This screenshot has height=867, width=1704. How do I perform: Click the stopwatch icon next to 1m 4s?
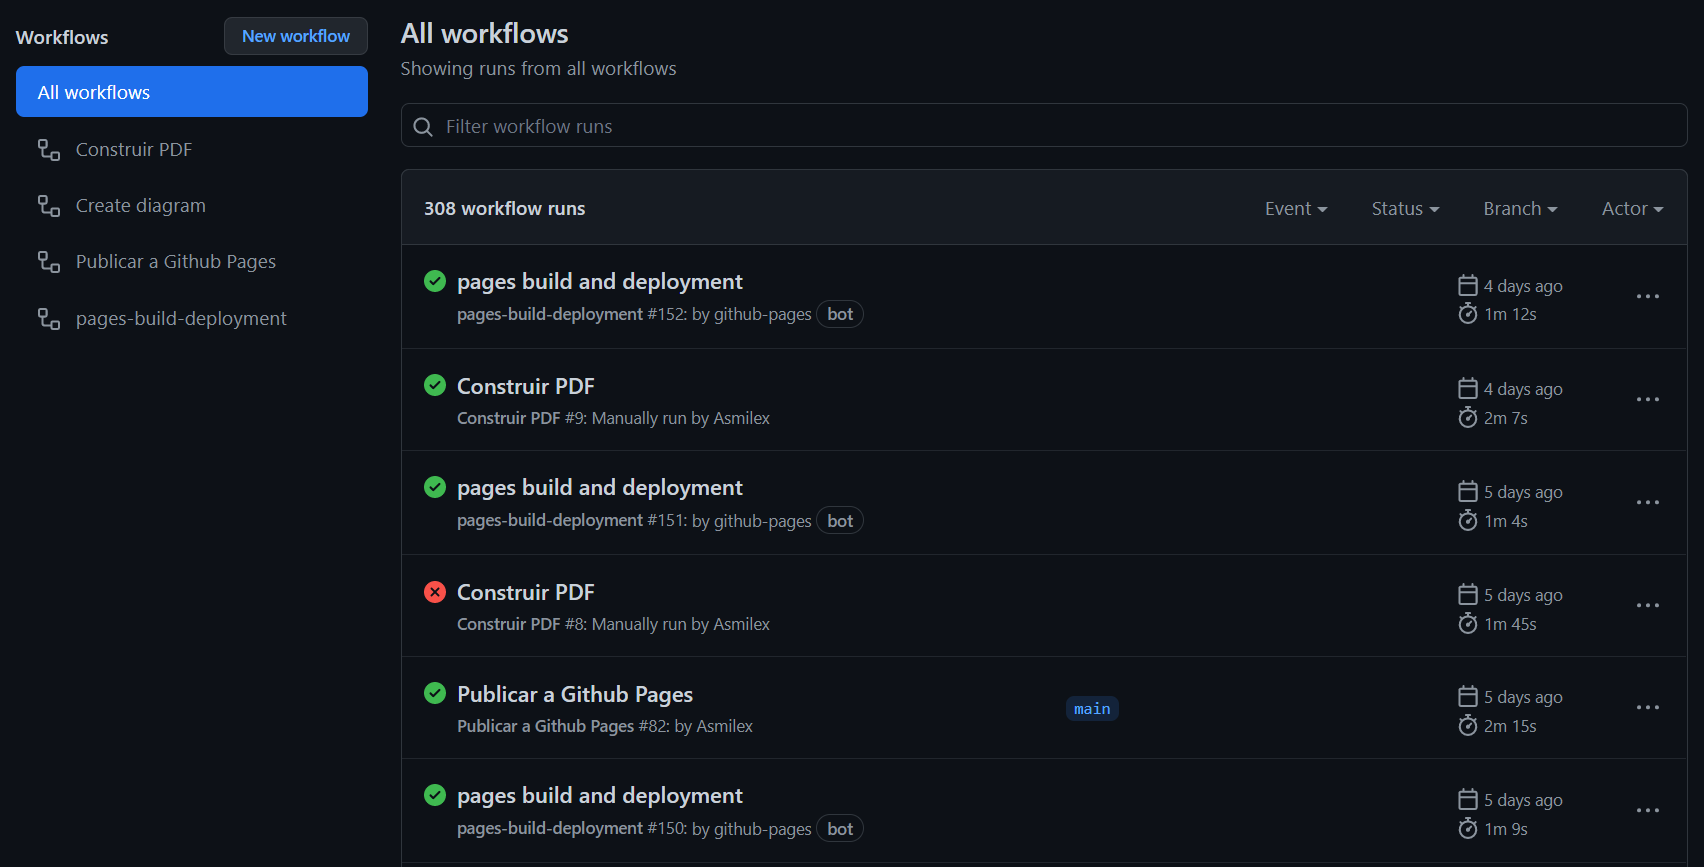[1468, 521]
